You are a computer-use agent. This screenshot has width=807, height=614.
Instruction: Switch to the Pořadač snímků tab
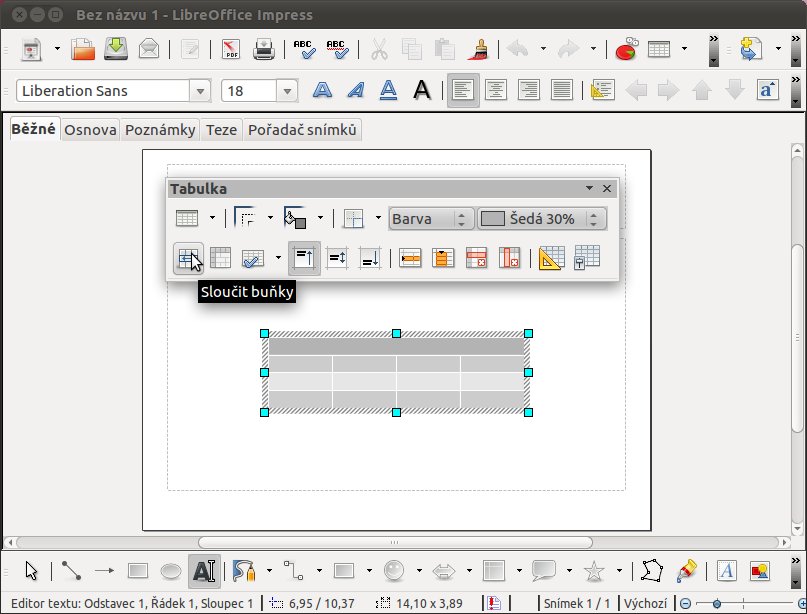coord(302,130)
